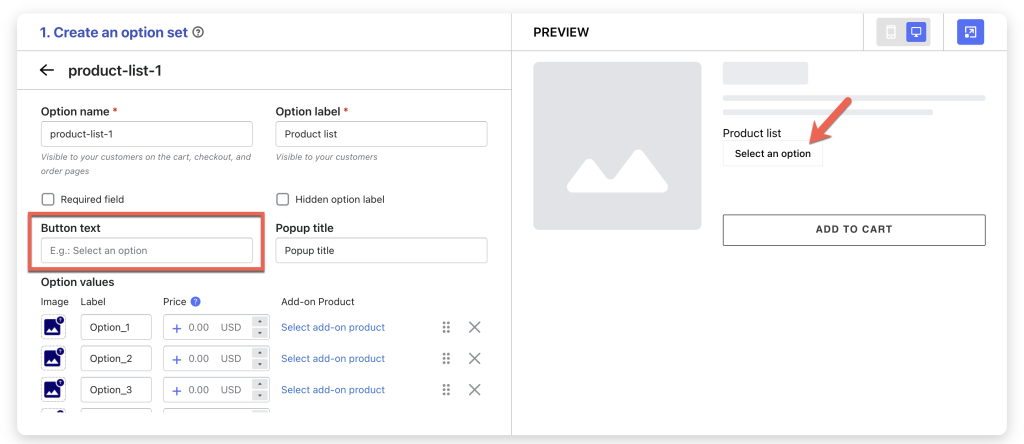Image resolution: width=1024 pixels, height=444 pixels.
Task: Select add-on product for Option_1
Action: pyautogui.click(x=333, y=327)
